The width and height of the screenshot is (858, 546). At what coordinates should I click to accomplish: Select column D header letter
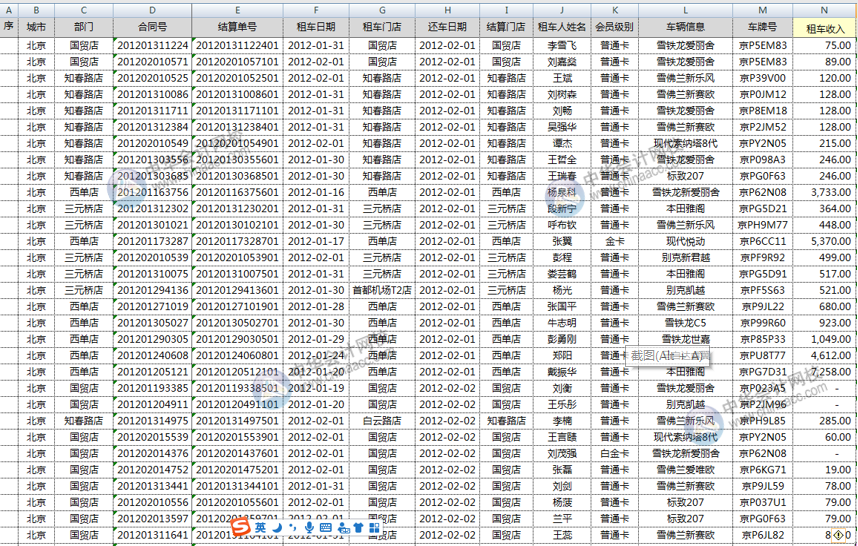(152, 8)
